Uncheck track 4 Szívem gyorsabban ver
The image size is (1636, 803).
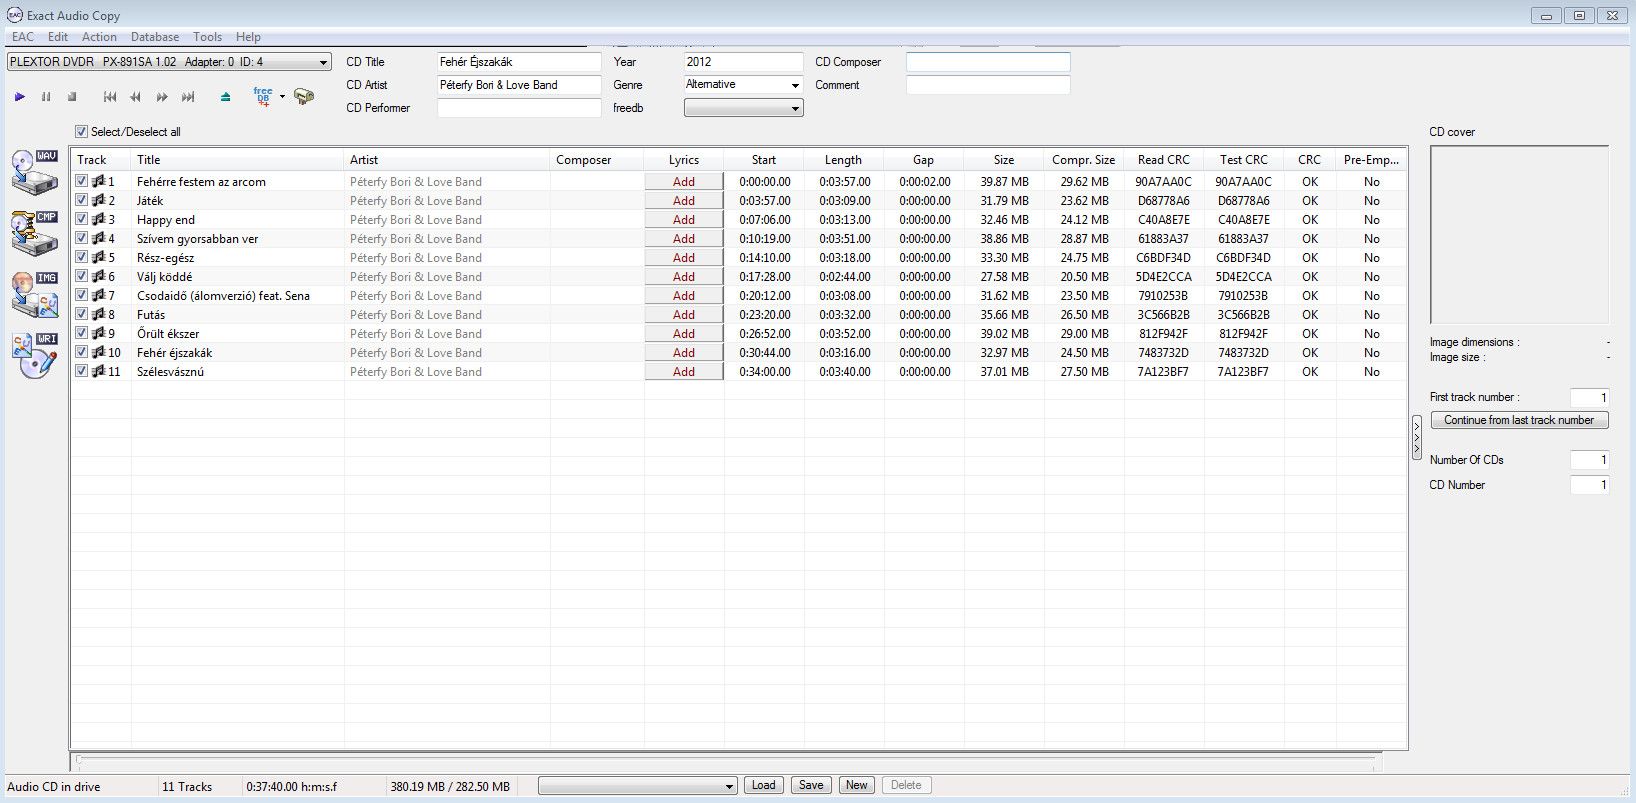click(82, 238)
